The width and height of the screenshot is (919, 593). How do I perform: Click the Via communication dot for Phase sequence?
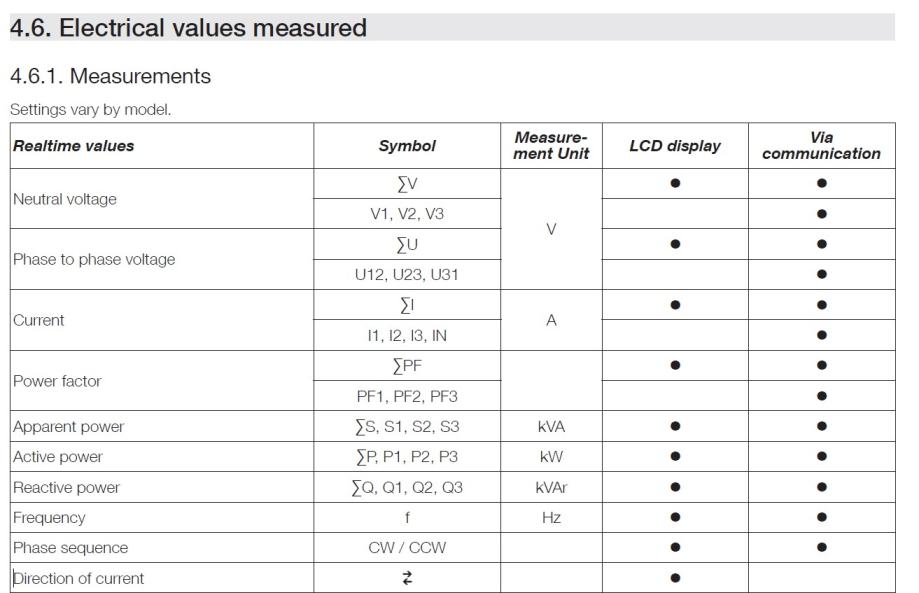pyautogui.click(x=821, y=548)
